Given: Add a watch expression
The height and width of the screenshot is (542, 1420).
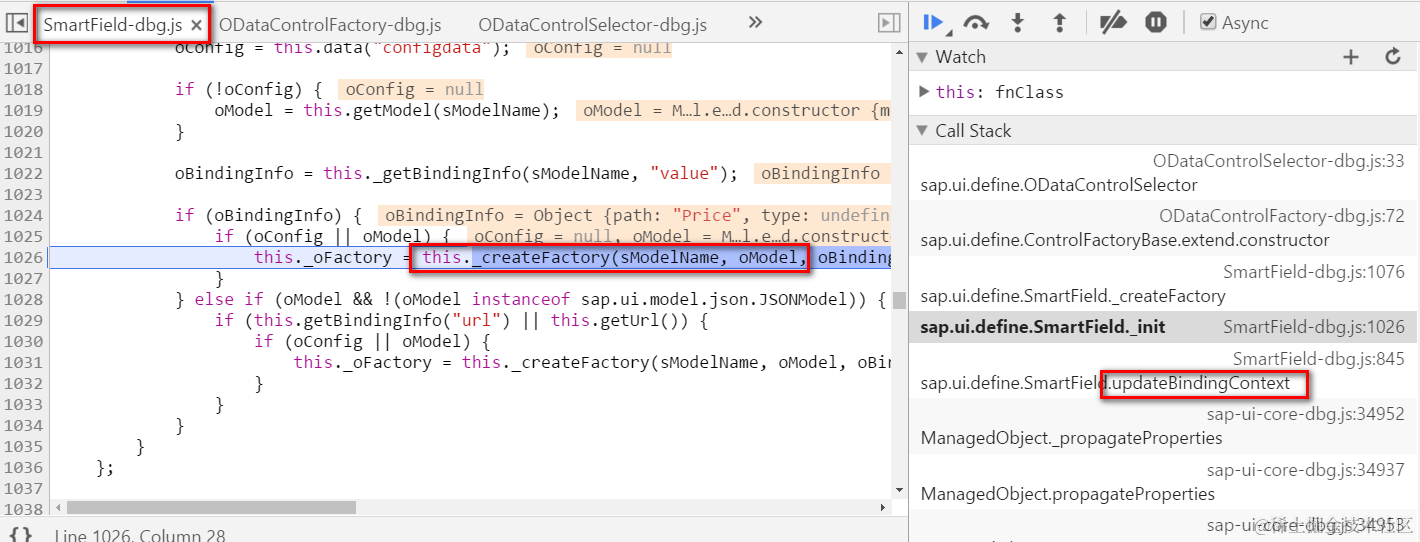Looking at the screenshot, I should 1351,57.
